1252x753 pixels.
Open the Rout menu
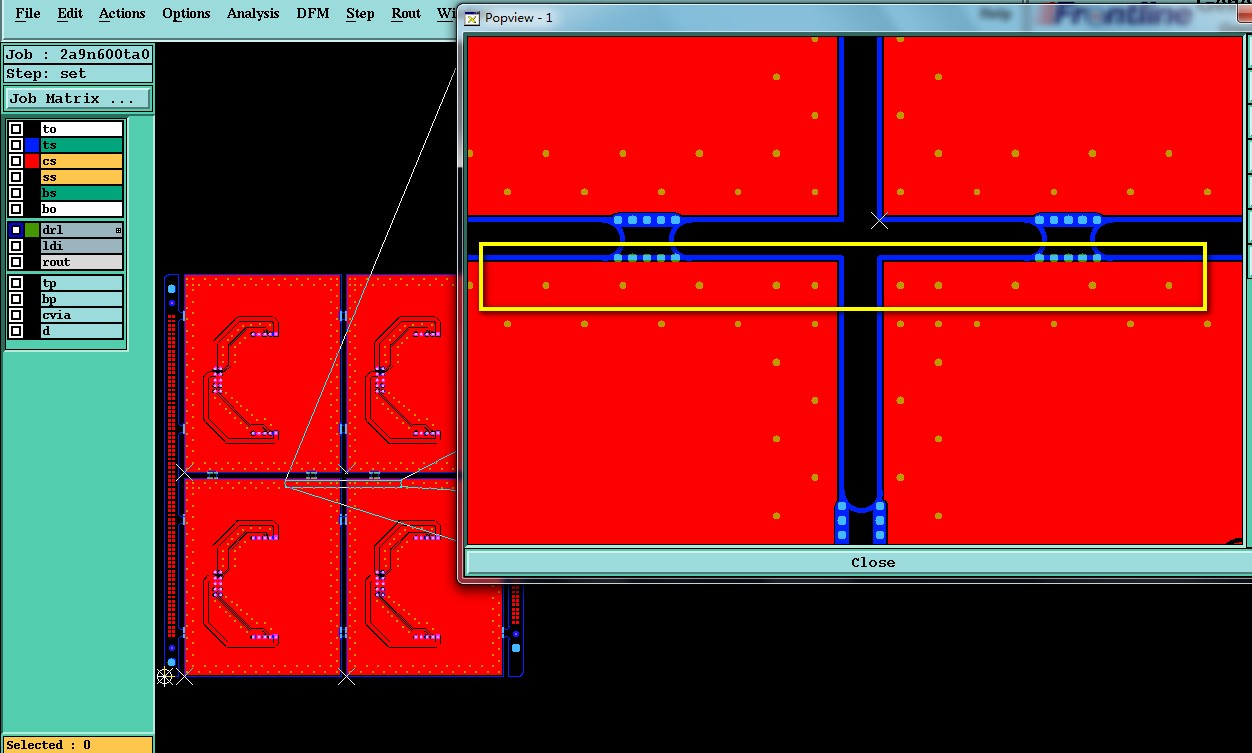point(406,13)
